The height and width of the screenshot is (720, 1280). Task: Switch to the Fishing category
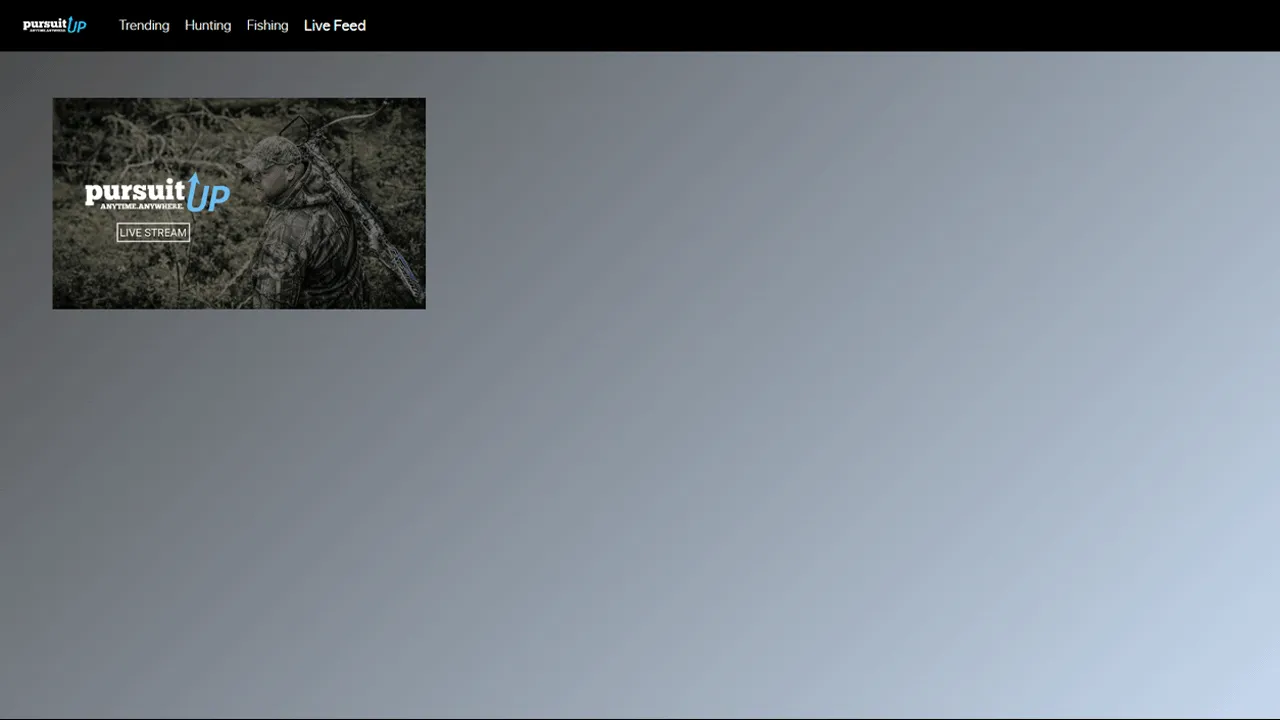click(x=267, y=25)
